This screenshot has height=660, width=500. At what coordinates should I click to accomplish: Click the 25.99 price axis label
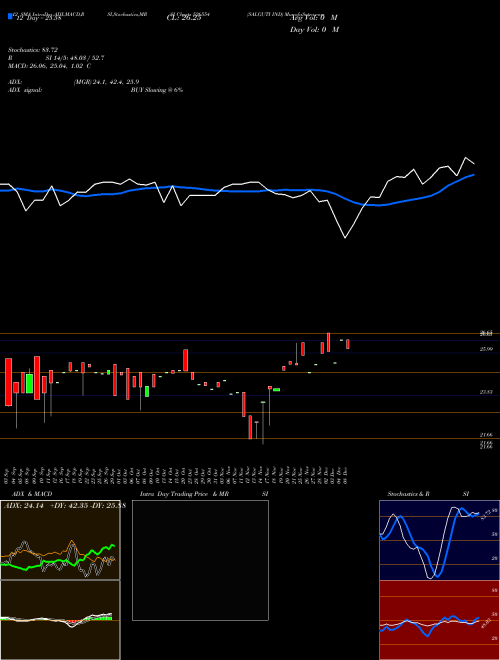487,349
